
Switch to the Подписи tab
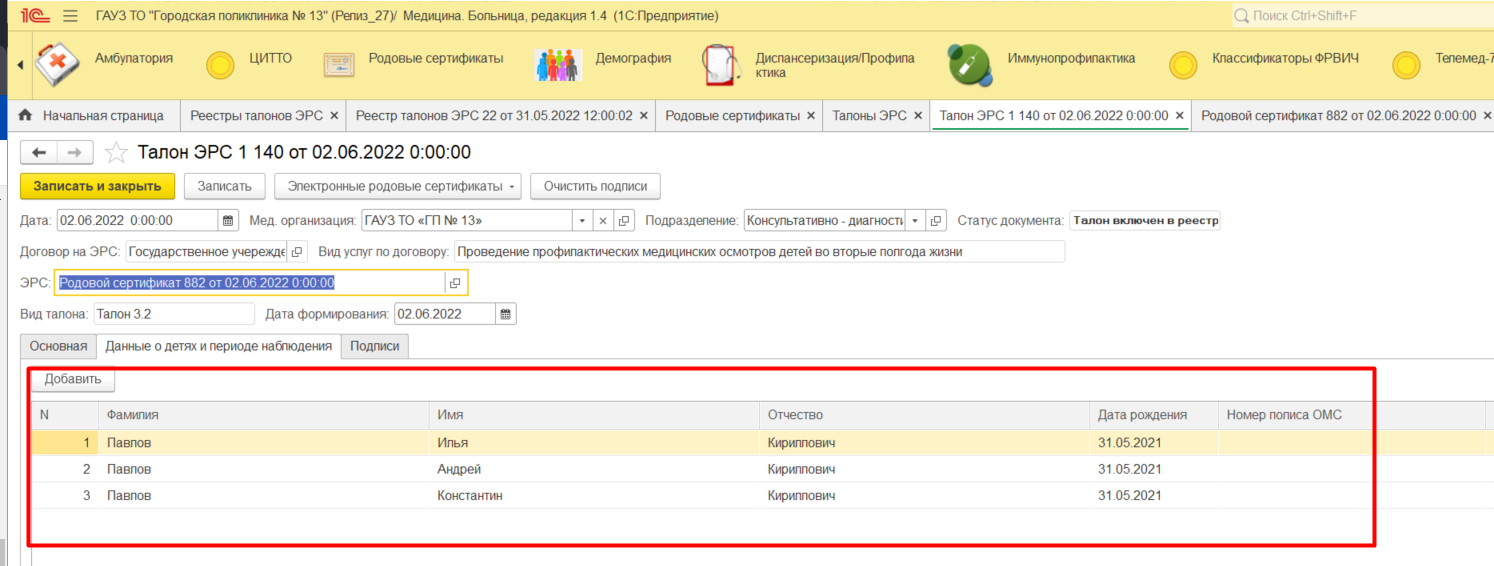click(374, 346)
